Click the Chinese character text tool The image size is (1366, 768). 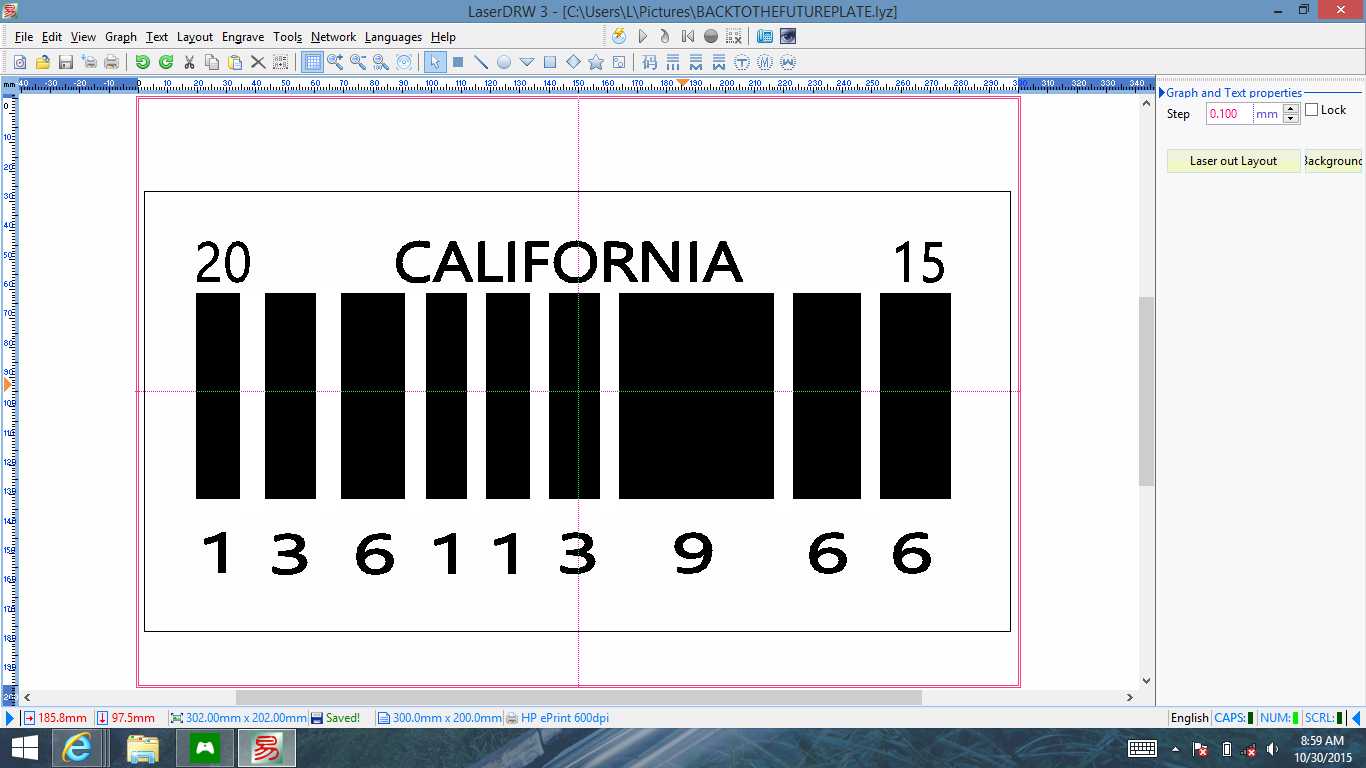tap(650, 62)
